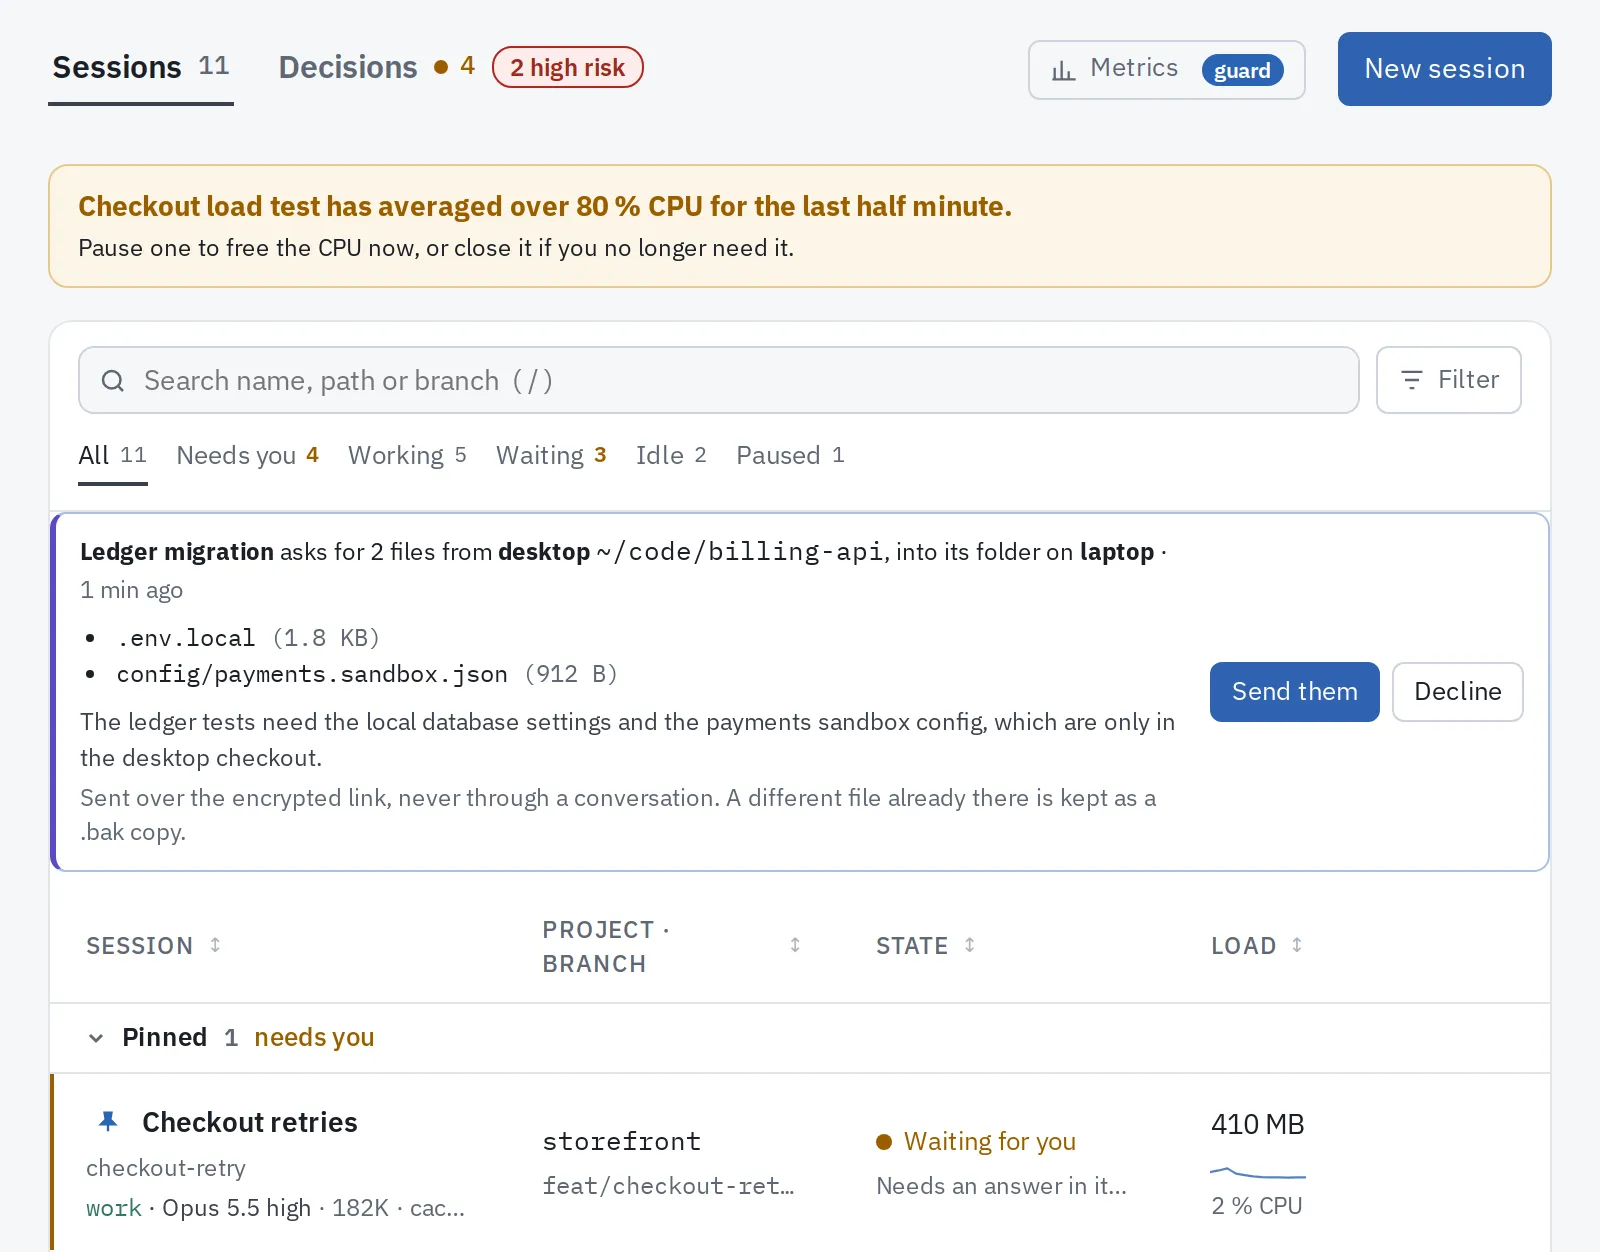Start a New session
This screenshot has width=1600, height=1252.
pos(1444,69)
